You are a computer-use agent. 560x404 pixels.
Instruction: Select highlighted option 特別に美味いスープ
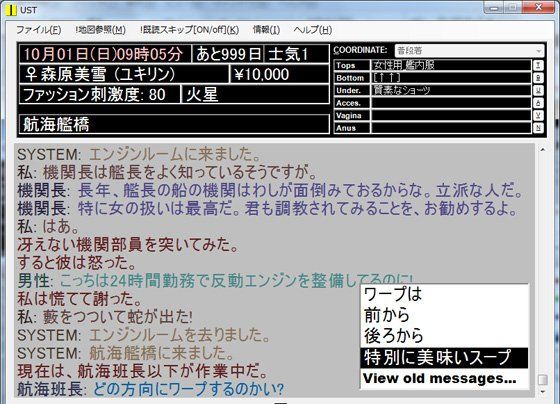pyautogui.click(x=444, y=358)
